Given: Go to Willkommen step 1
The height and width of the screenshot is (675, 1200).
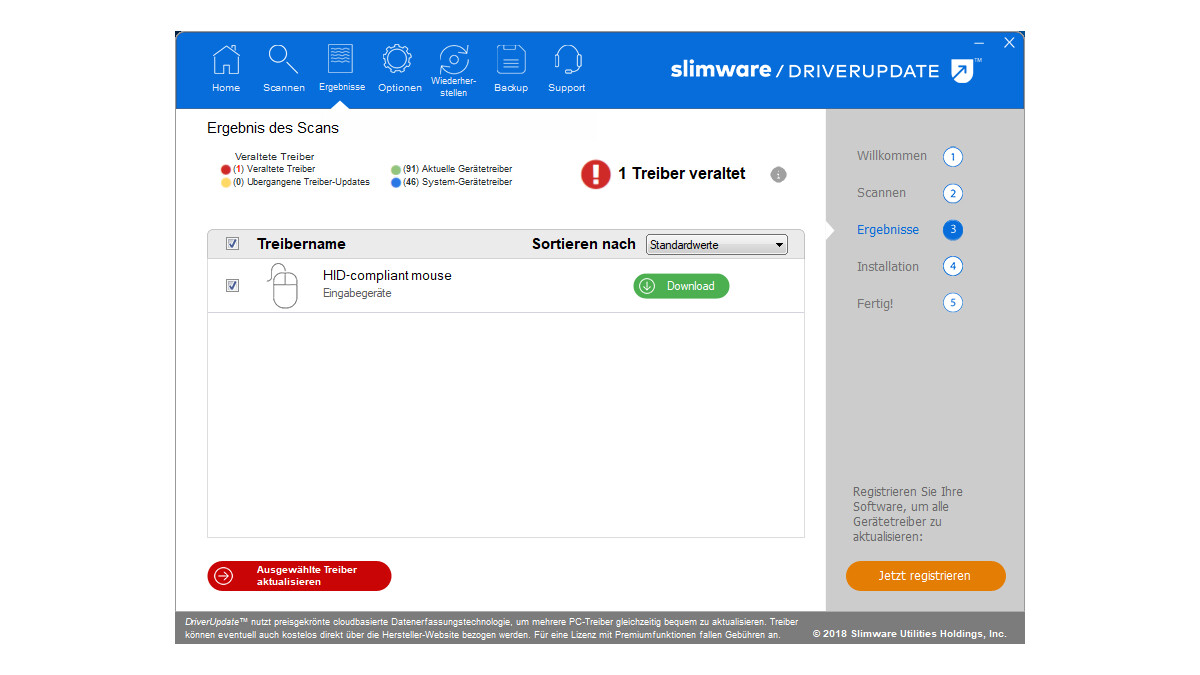Looking at the screenshot, I should point(909,157).
